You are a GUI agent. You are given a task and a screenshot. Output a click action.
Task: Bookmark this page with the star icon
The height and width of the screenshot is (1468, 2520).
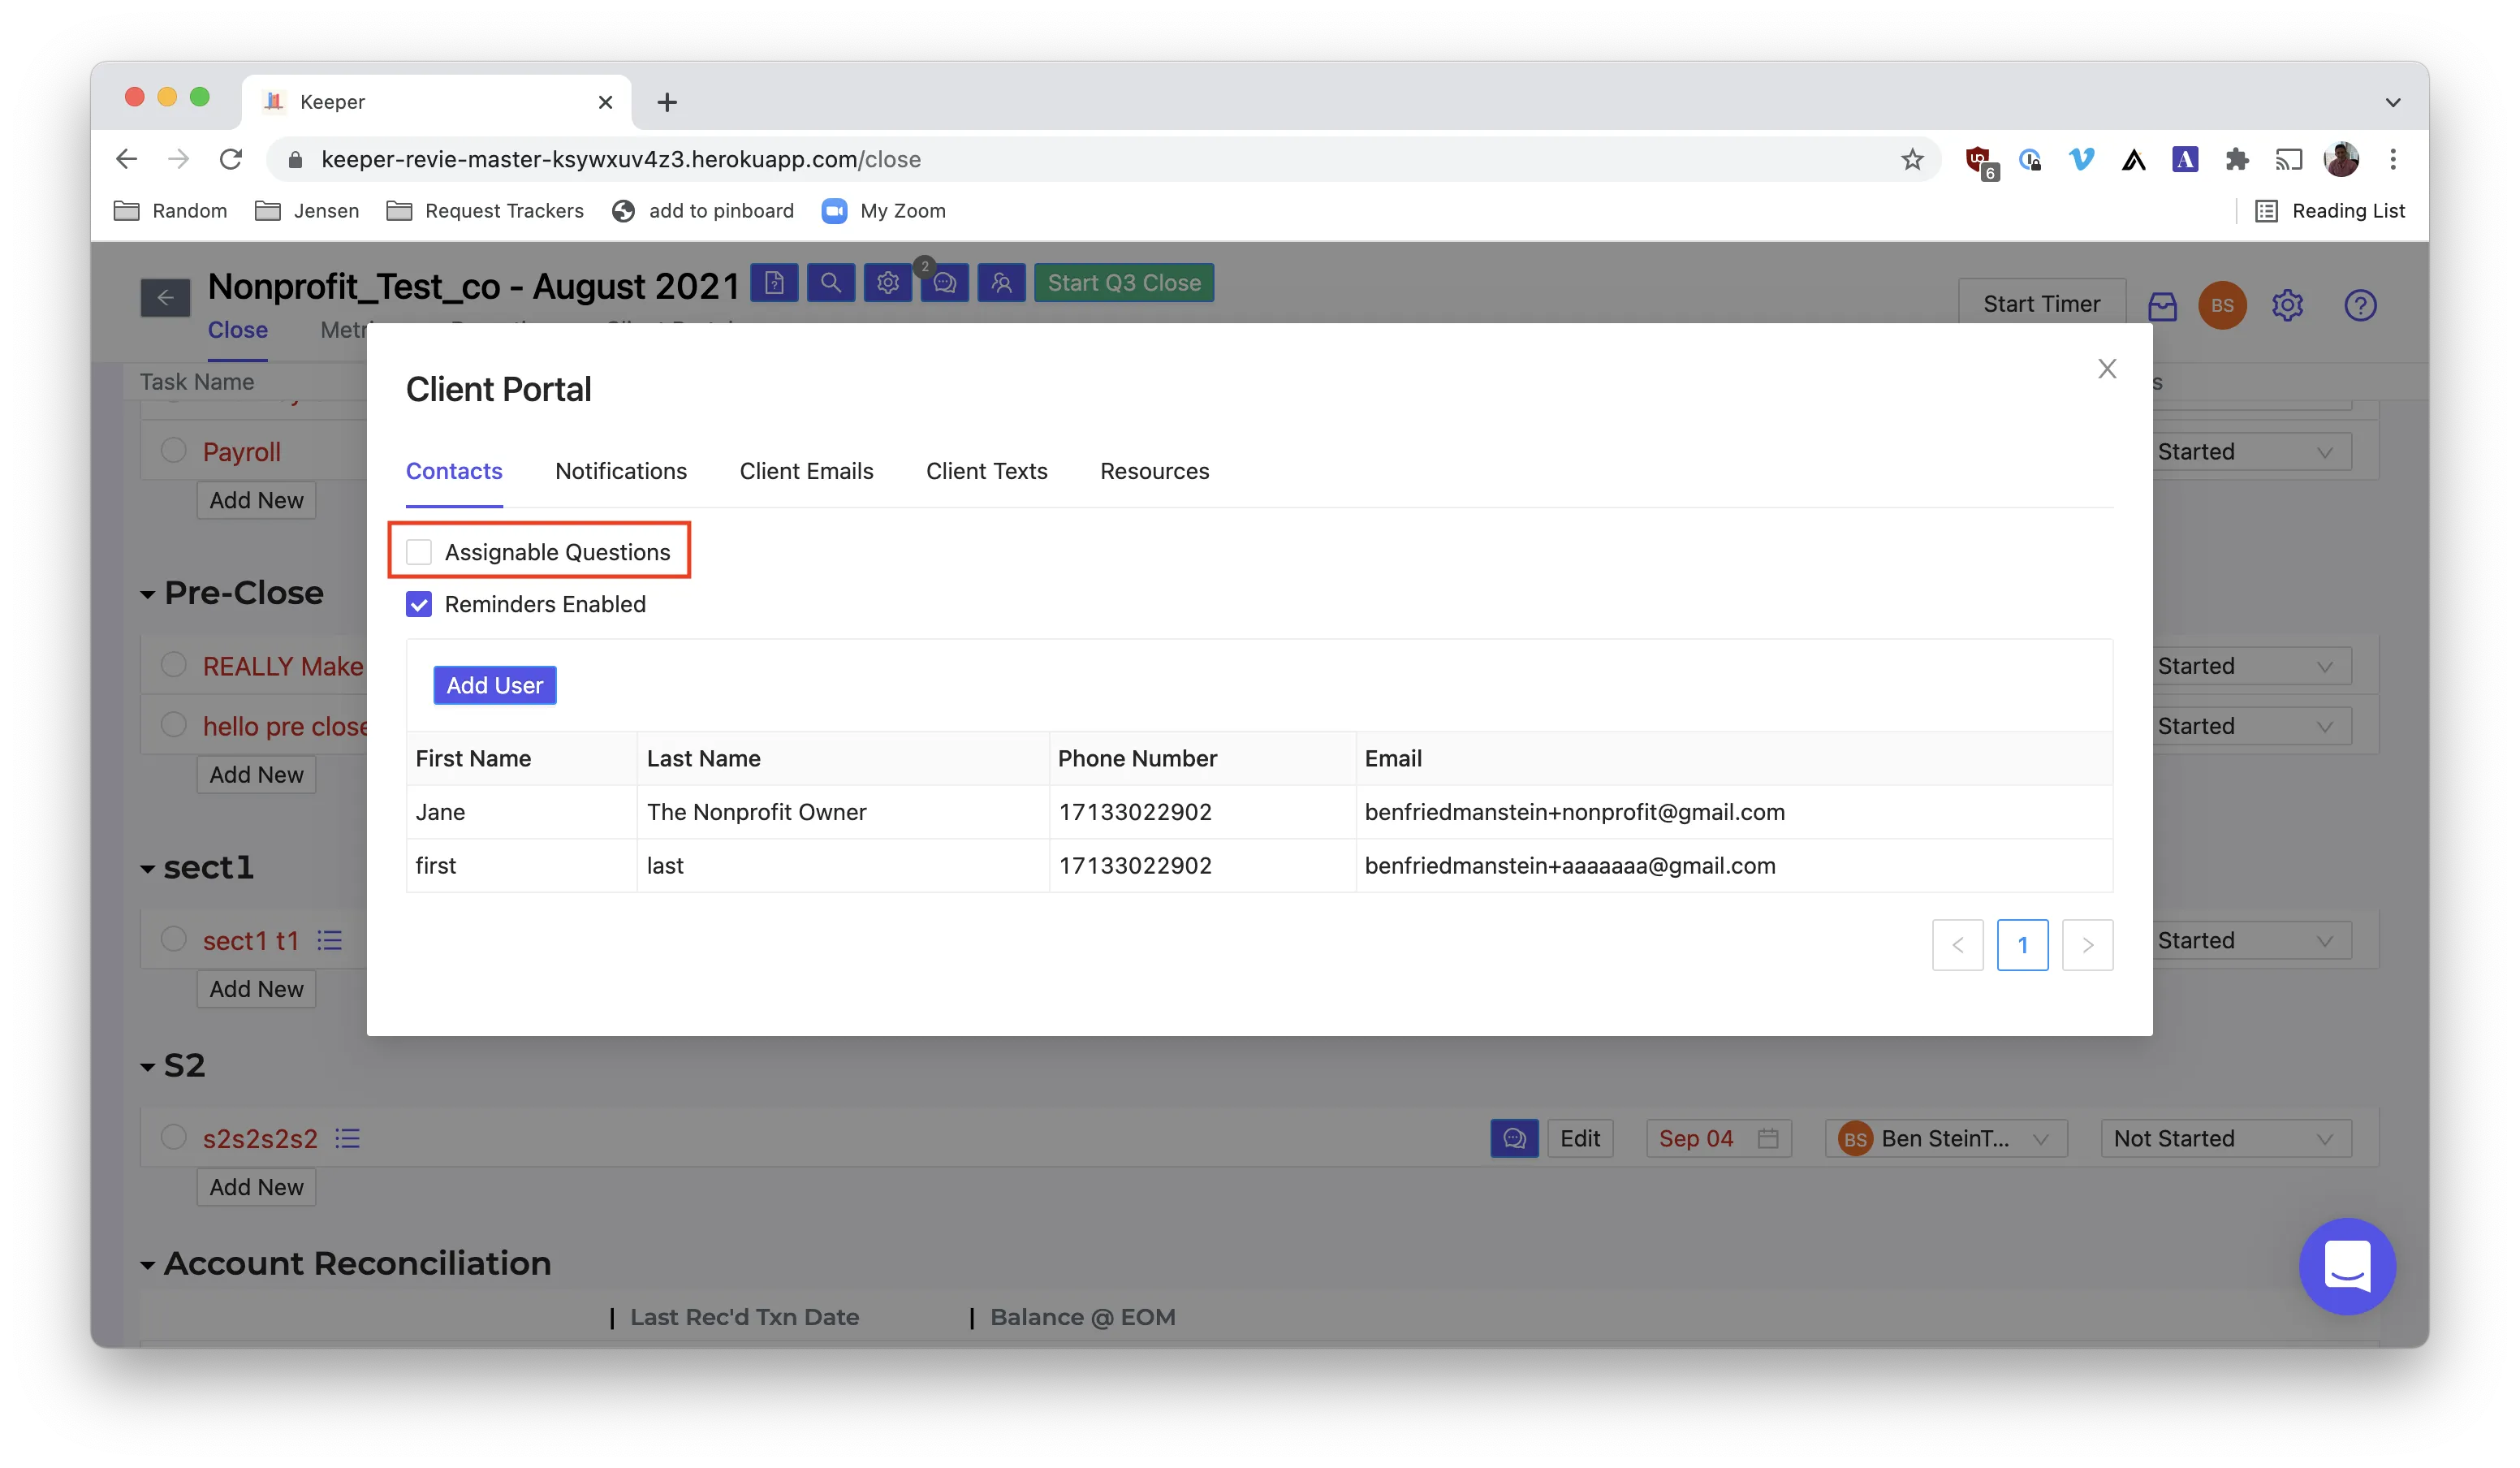pyautogui.click(x=1912, y=159)
